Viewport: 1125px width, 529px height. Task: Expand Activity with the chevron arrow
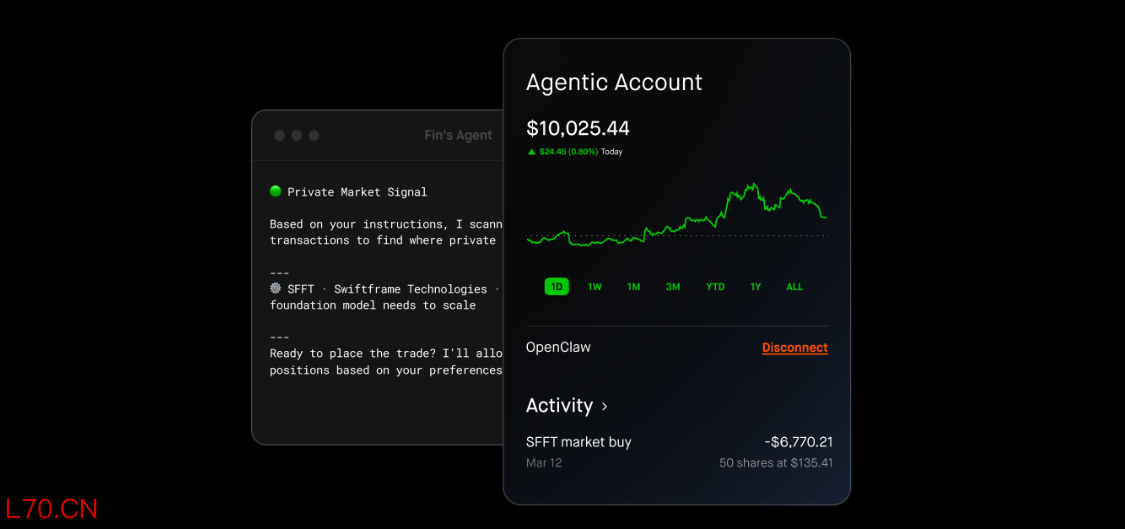tap(605, 406)
